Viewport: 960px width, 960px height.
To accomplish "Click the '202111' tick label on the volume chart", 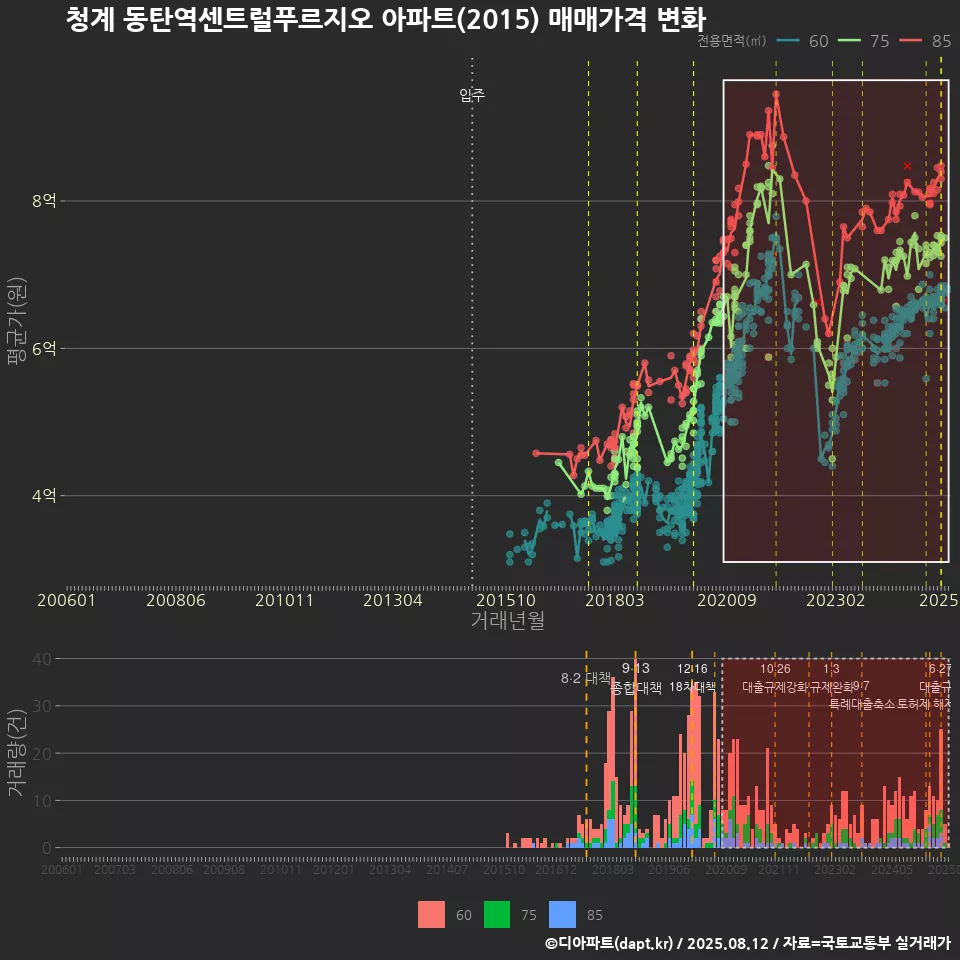I will [x=779, y=869].
